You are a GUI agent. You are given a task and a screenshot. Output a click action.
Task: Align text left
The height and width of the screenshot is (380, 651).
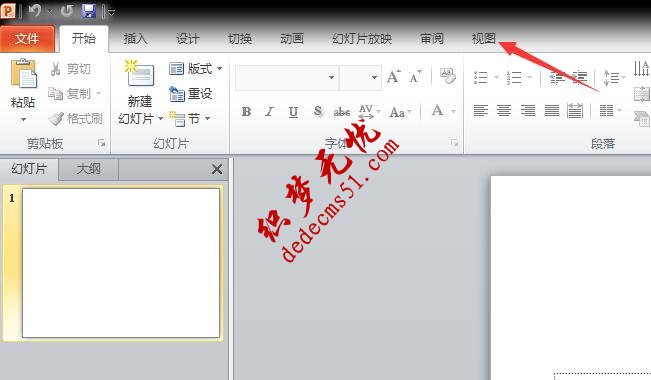pyautogui.click(x=481, y=110)
